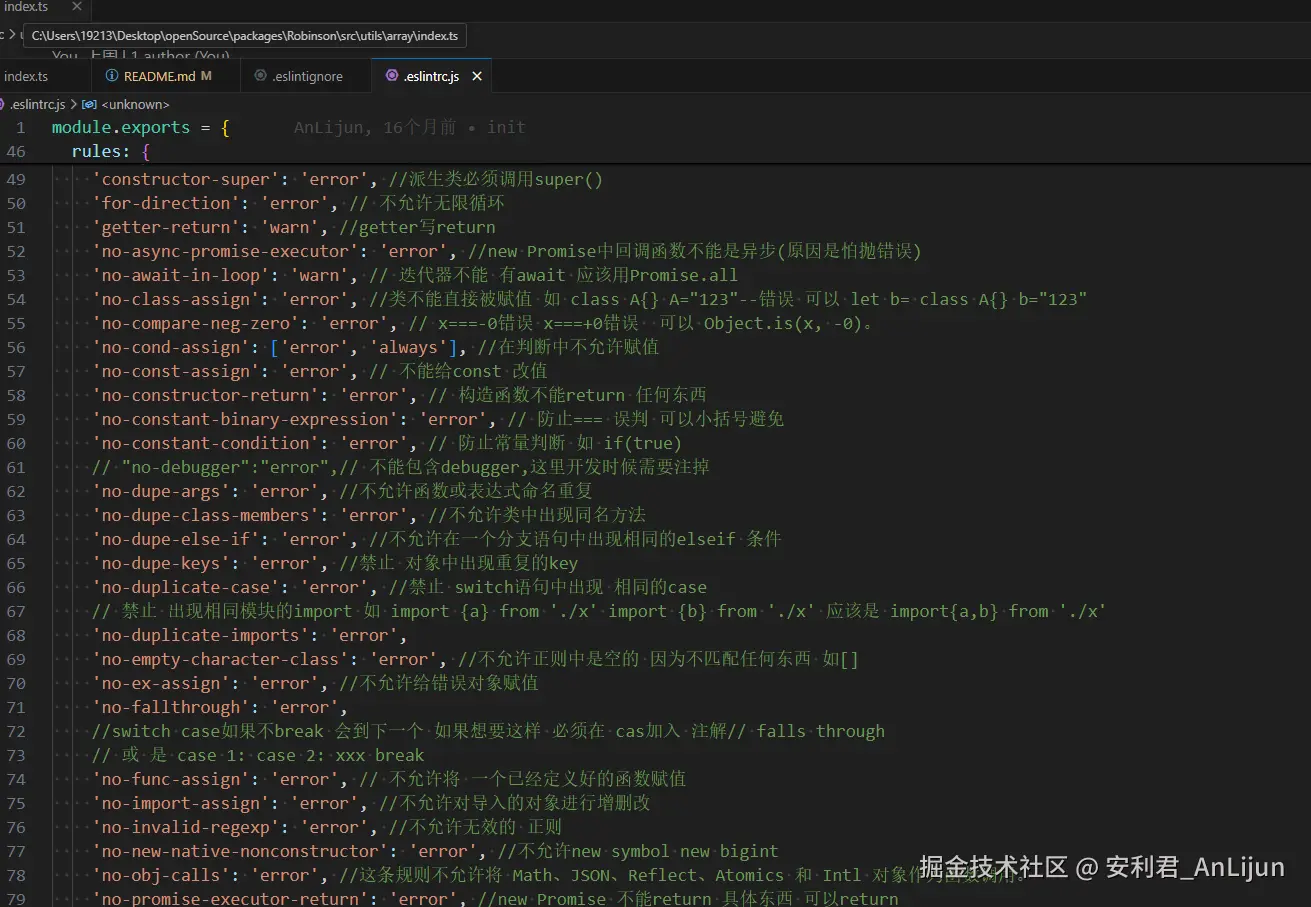This screenshot has width=1311, height=907.
Task: Click 'if(true)' in the no-constant-condition comment
Action: tap(642, 444)
